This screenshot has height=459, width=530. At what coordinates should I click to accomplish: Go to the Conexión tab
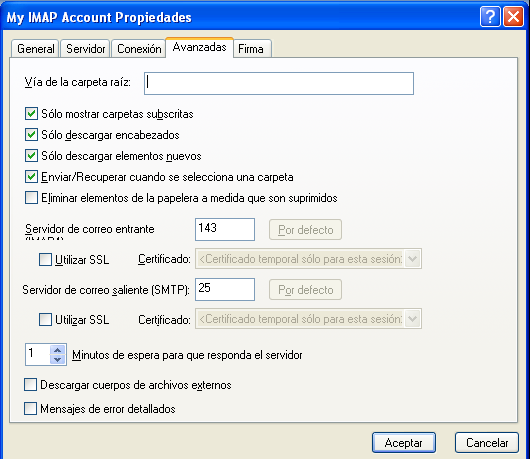tap(139, 49)
